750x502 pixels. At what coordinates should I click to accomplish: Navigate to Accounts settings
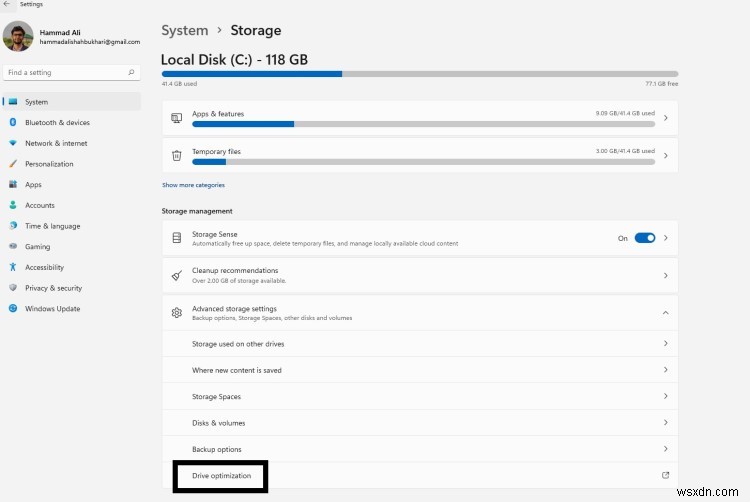[72, 205]
